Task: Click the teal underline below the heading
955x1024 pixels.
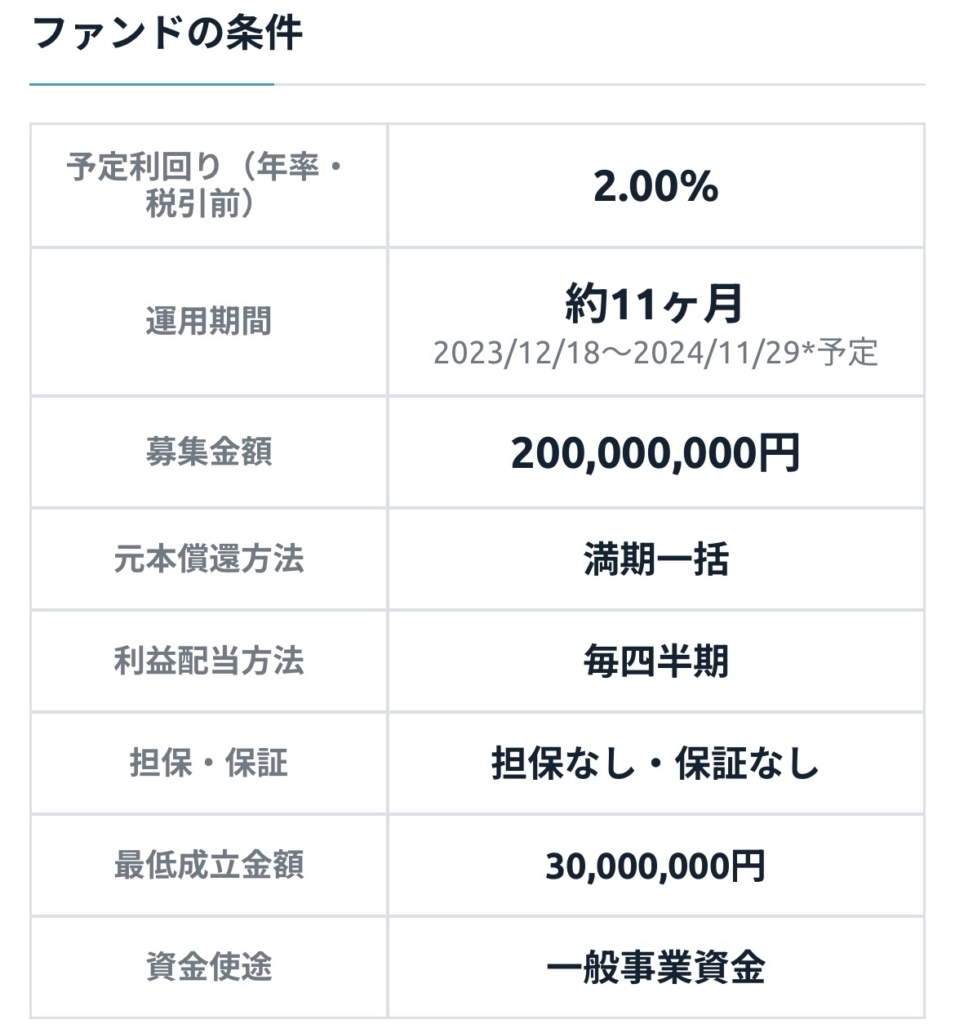Action: (x=151, y=84)
